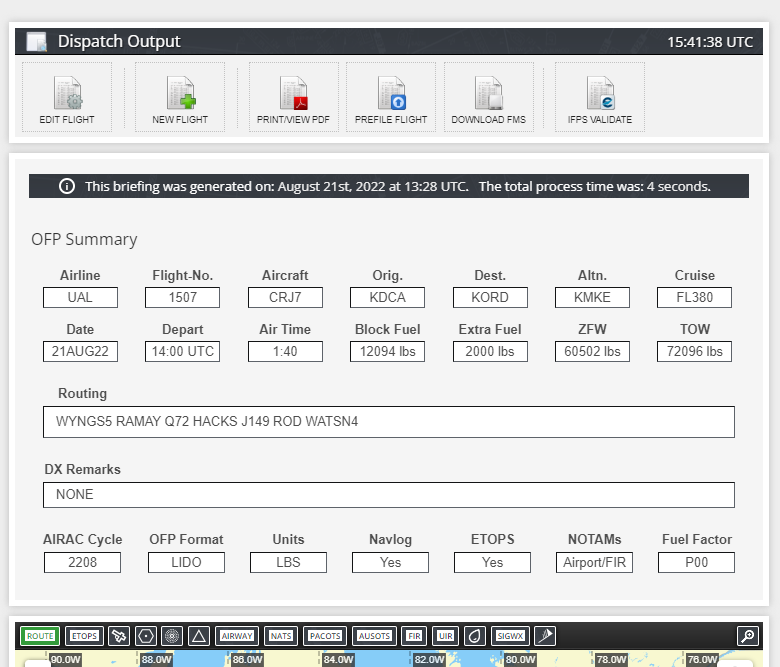
Task: Toggle the VOR compass rose layer icon
Action: point(172,636)
